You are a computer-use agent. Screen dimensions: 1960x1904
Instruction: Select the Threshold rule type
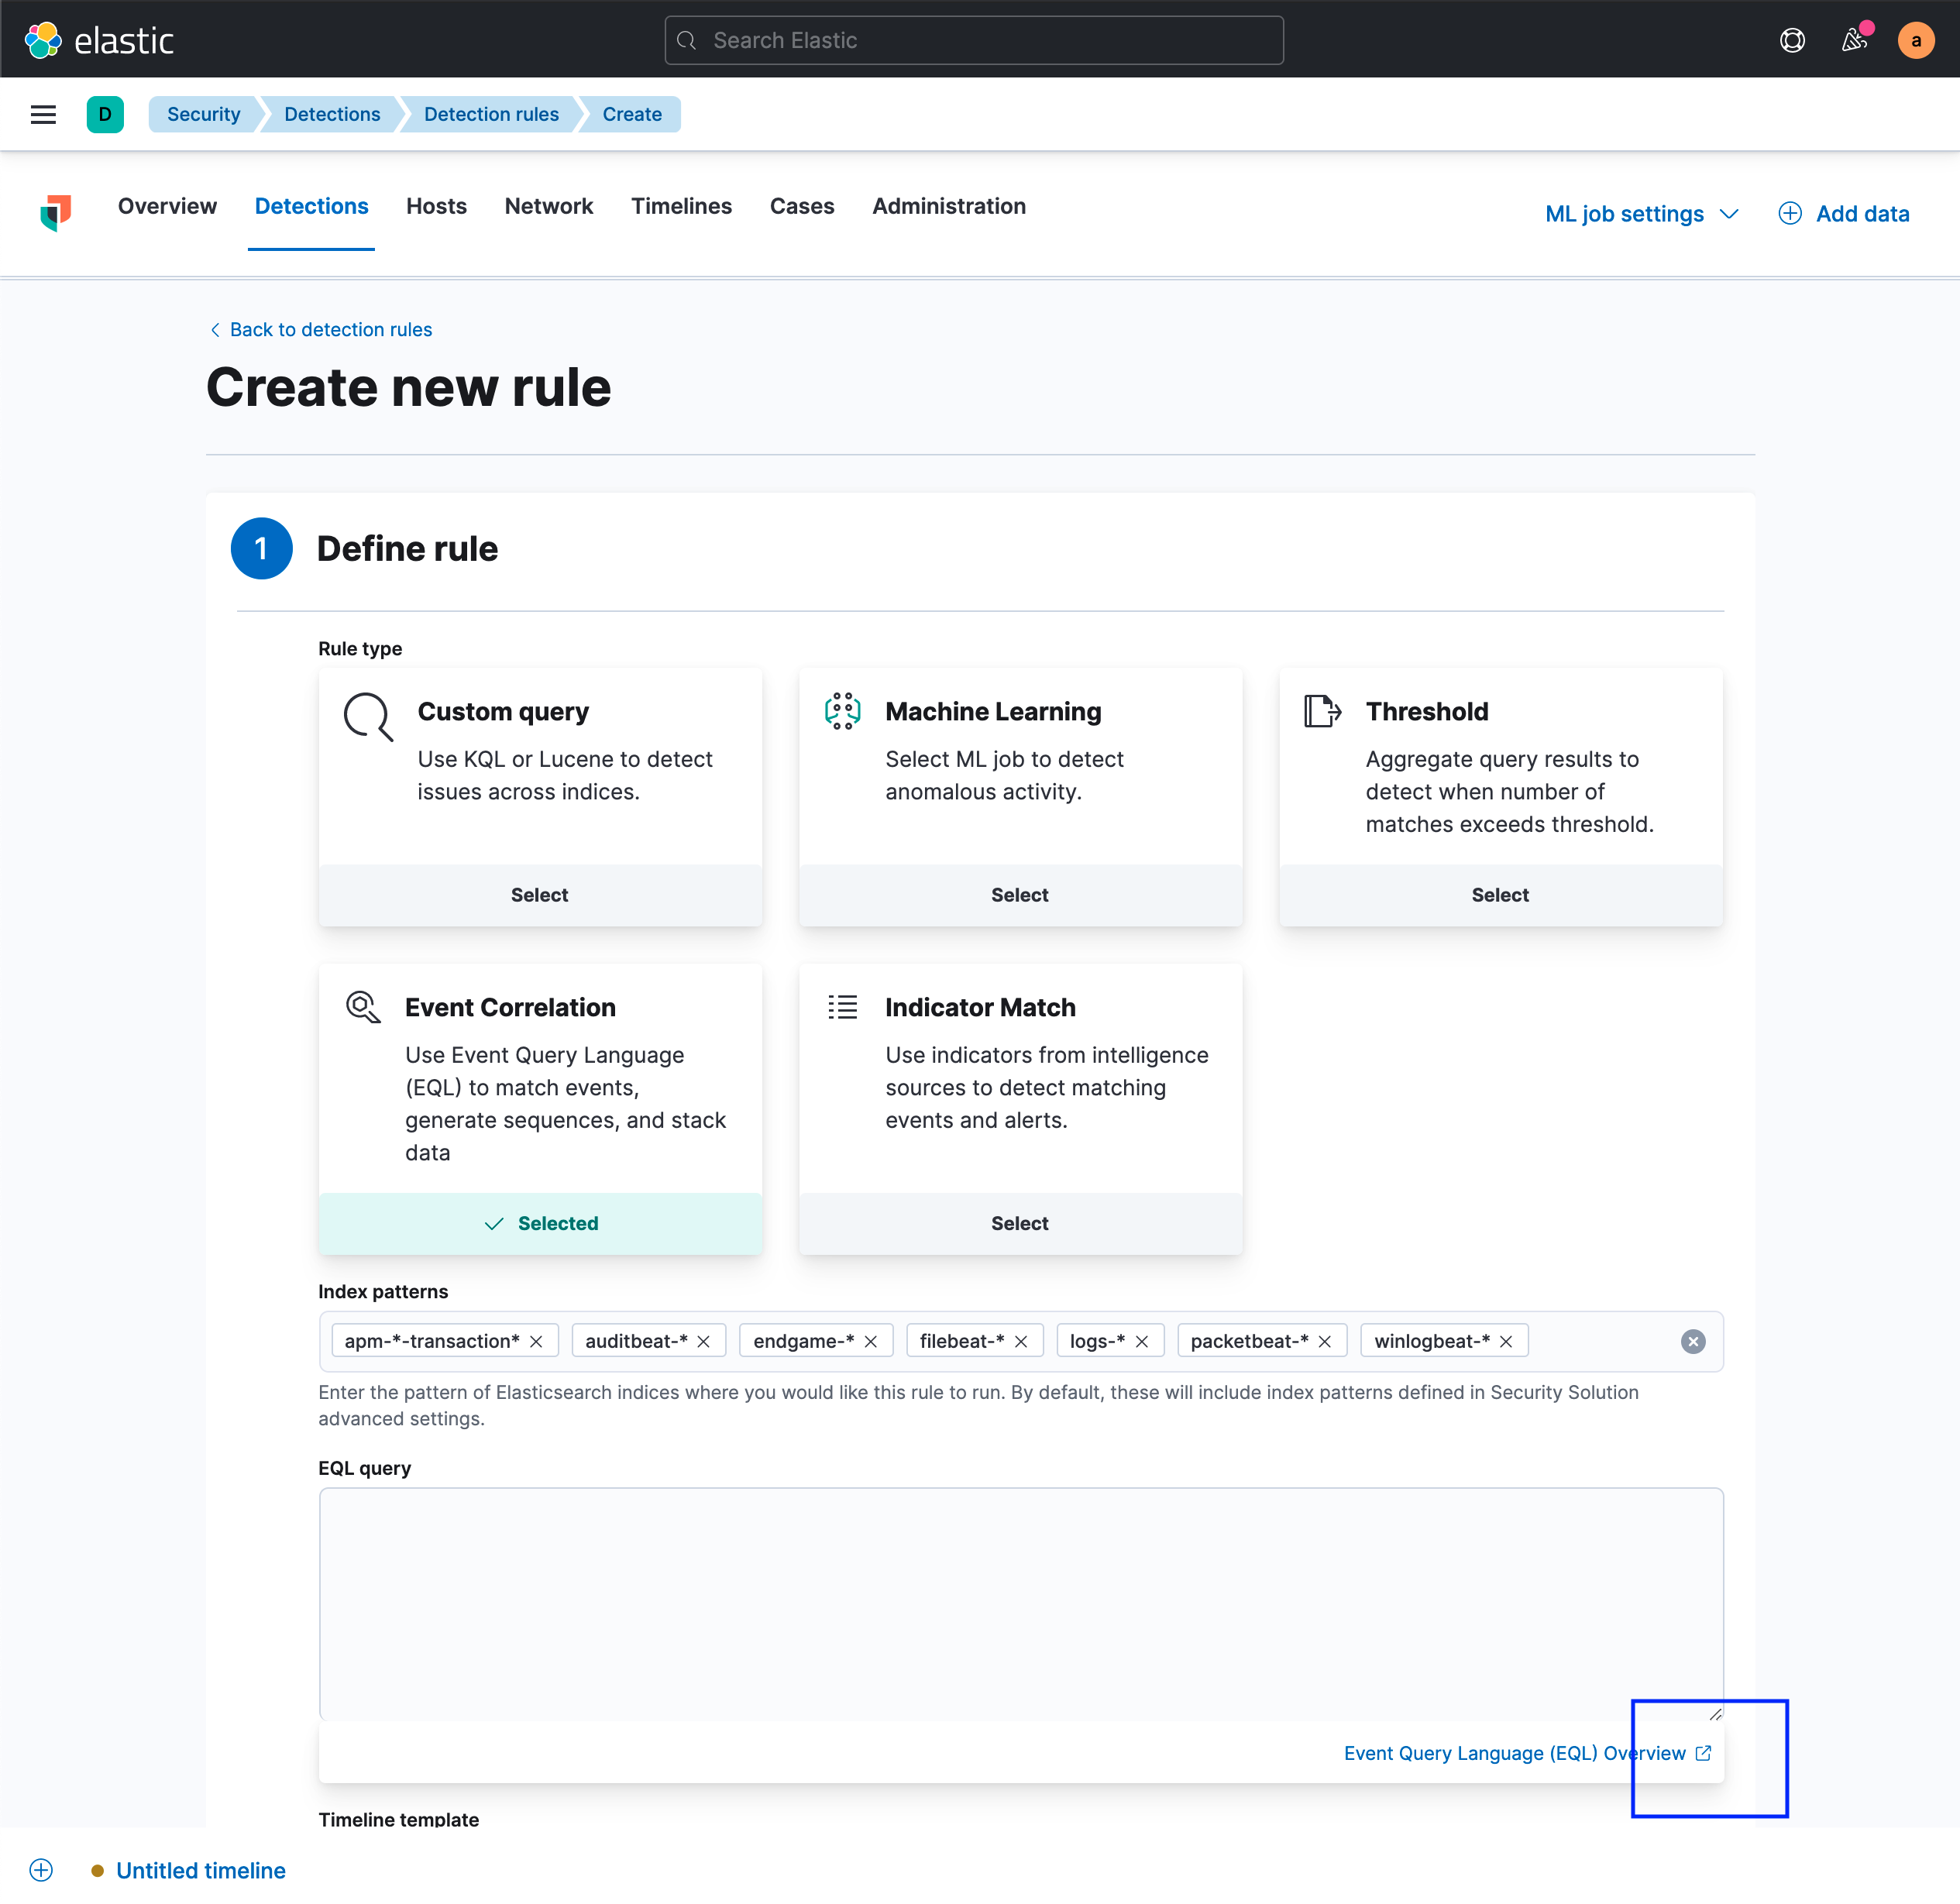tap(1499, 895)
